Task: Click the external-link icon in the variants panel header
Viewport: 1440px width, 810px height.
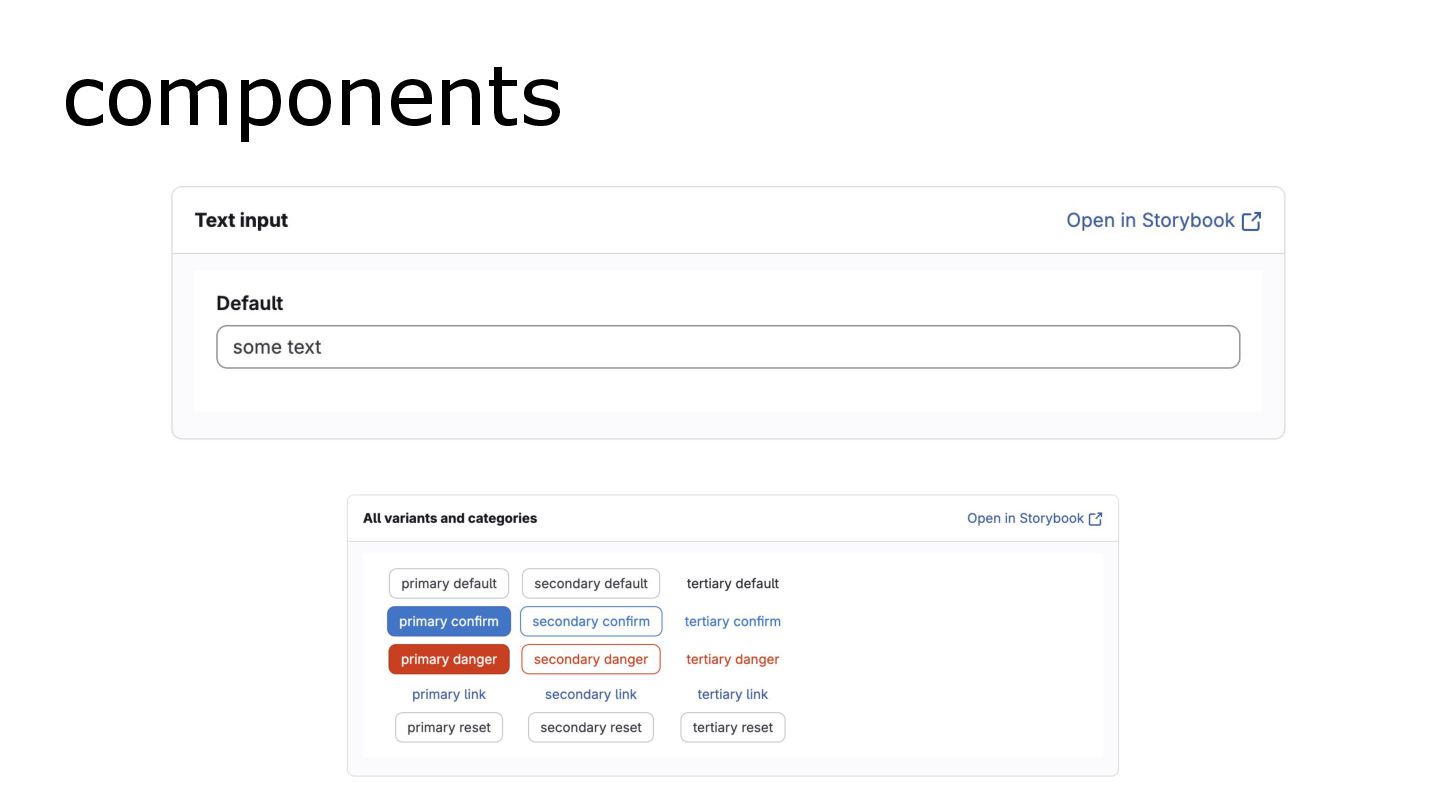Action: tap(1095, 519)
